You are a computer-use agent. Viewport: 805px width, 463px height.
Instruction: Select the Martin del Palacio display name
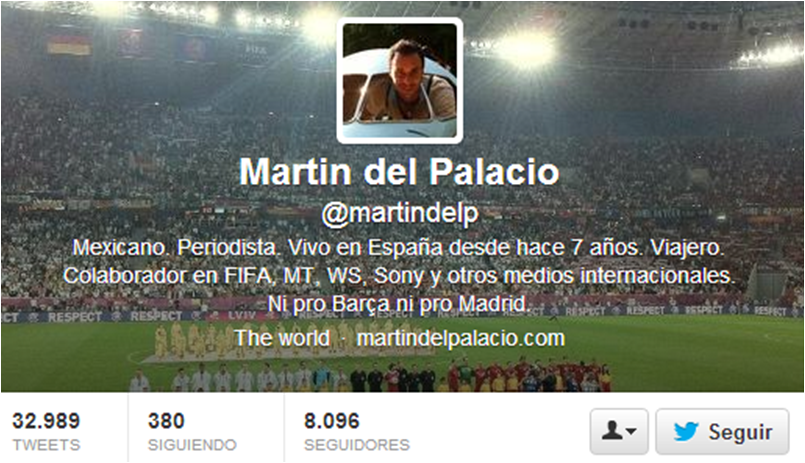pos(399,171)
